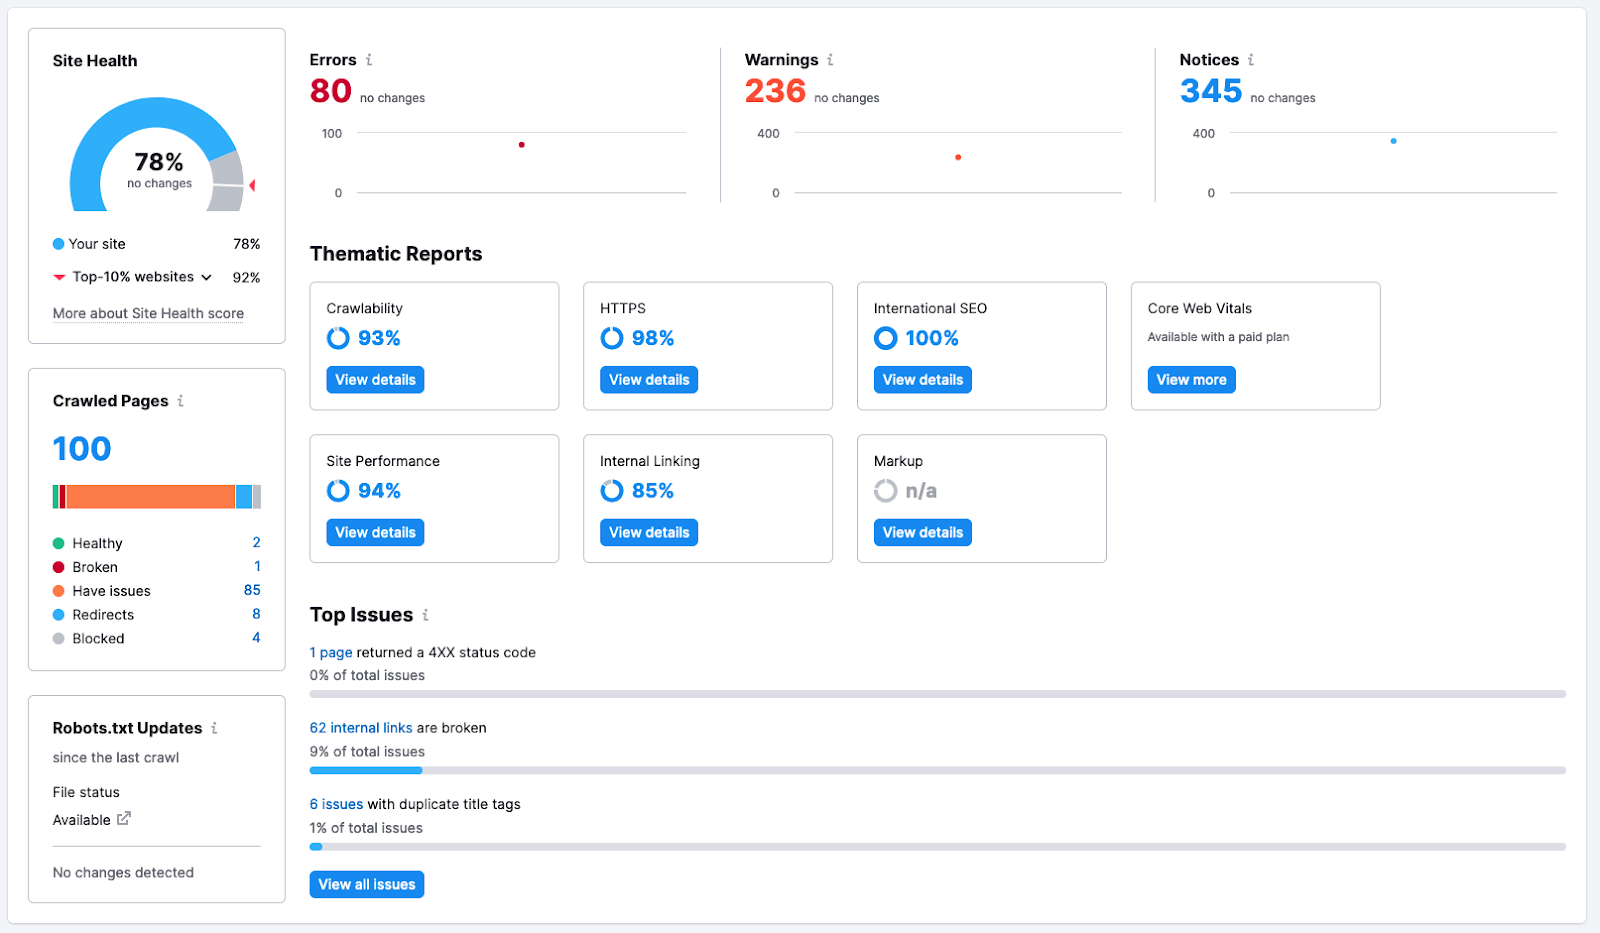The width and height of the screenshot is (1600, 933).
Task: Click the Robots.txt Updates info icon
Action: 214,728
